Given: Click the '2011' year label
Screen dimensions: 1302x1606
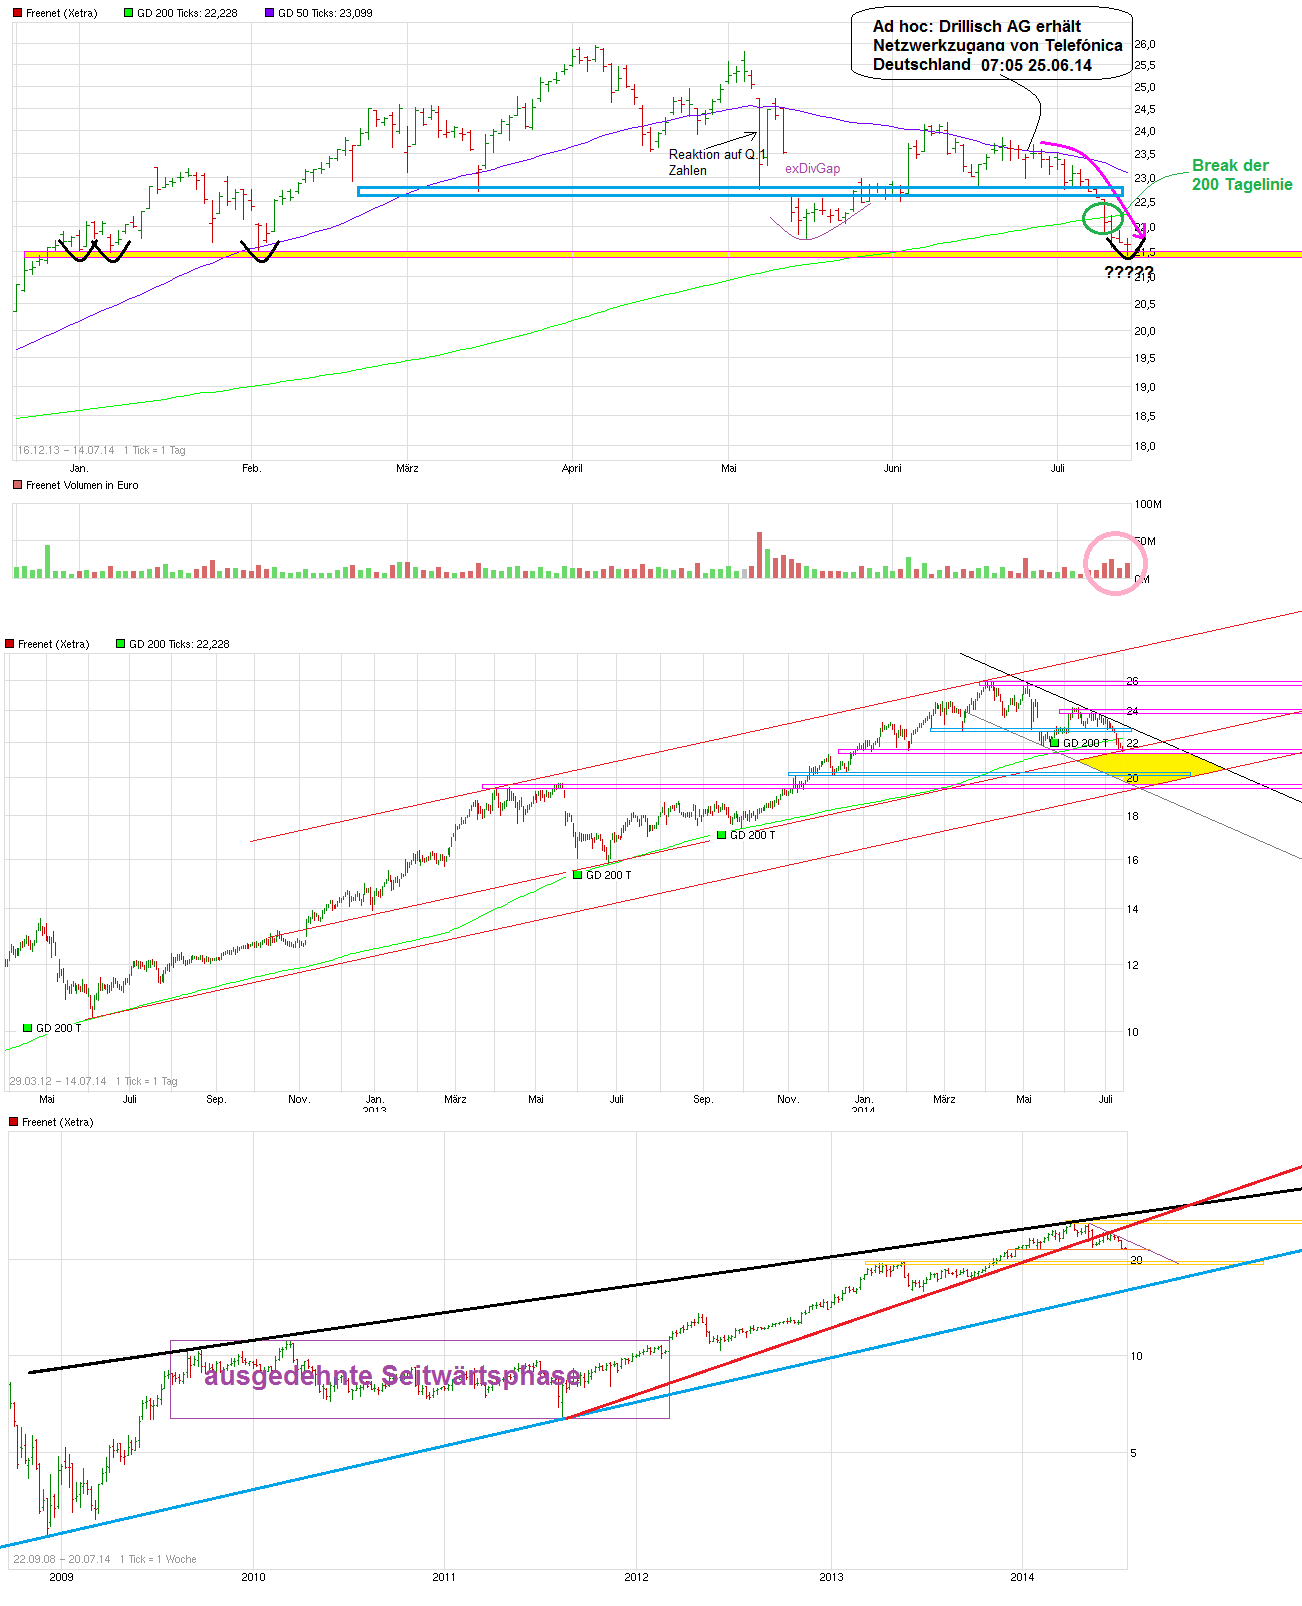Looking at the screenshot, I should pyautogui.click(x=444, y=1577).
